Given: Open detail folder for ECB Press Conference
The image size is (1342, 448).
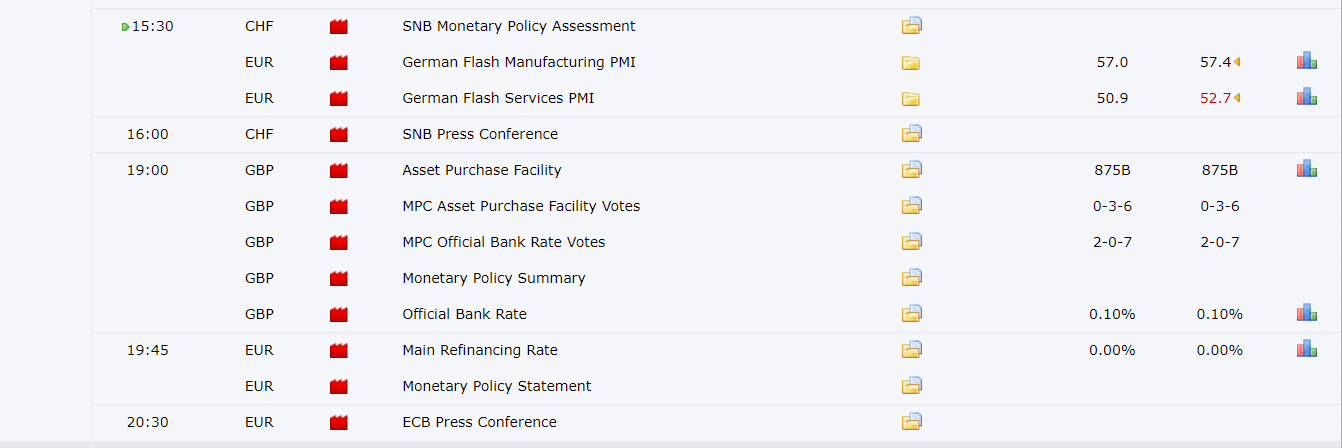Looking at the screenshot, I should tap(911, 422).
